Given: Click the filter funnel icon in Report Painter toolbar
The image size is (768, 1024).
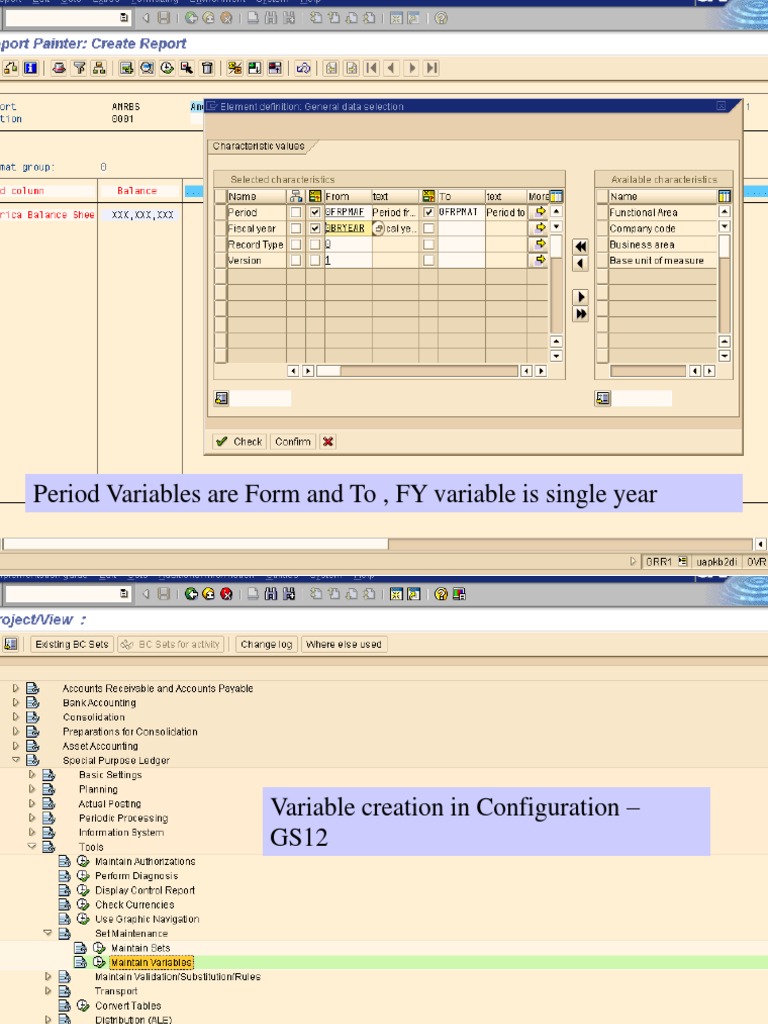Looking at the screenshot, I should click(79, 68).
